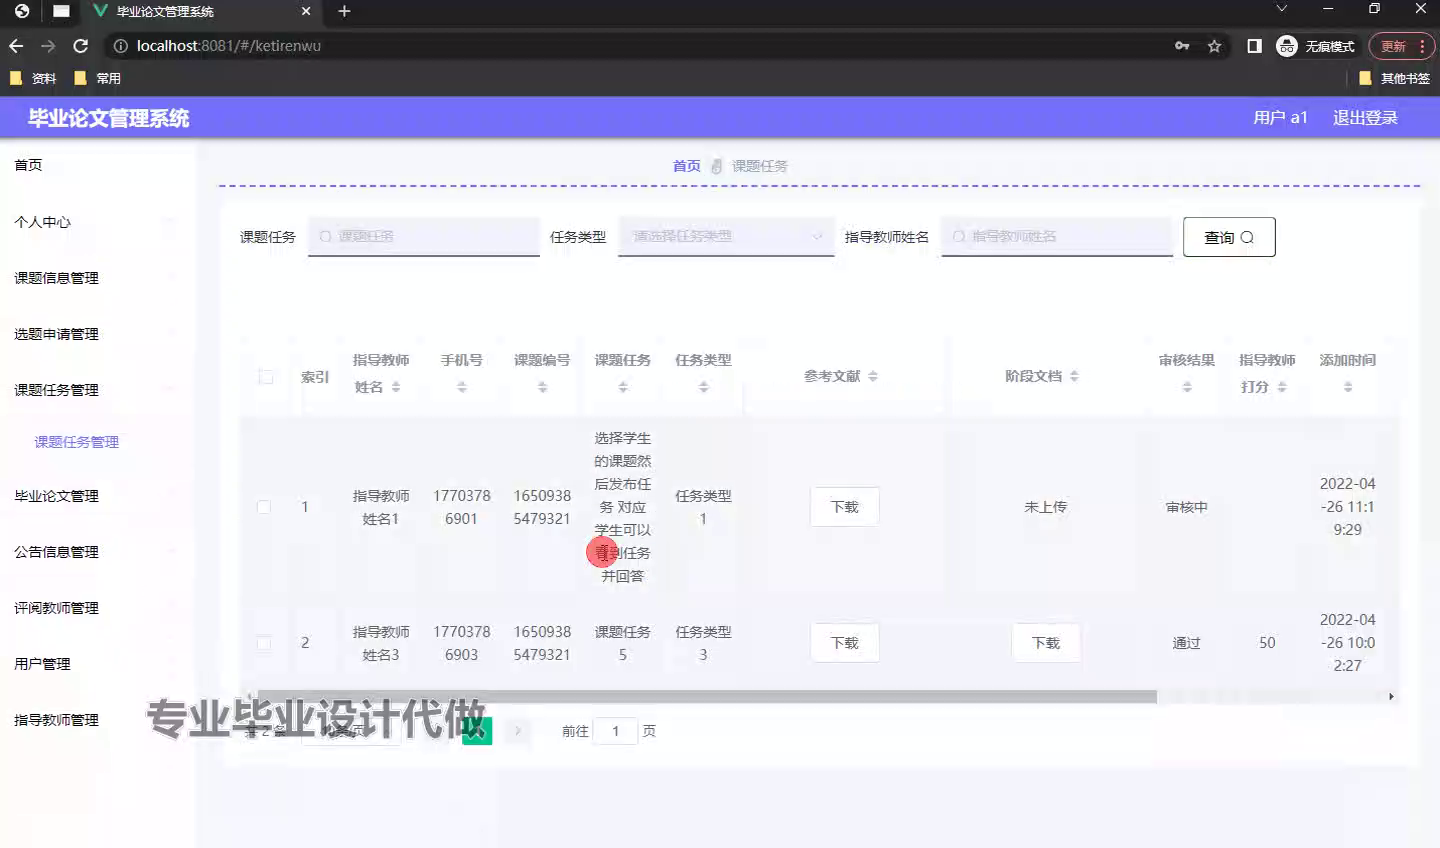The height and width of the screenshot is (848, 1440).
Task: Toggle the select-all header checkbox
Action: coord(265,377)
